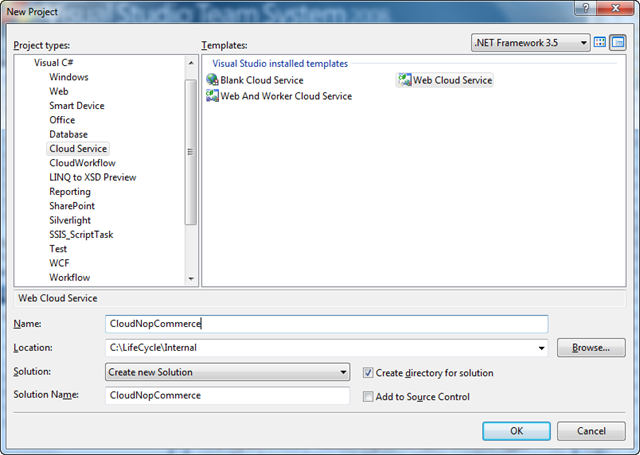Select Web project type

point(59,91)
